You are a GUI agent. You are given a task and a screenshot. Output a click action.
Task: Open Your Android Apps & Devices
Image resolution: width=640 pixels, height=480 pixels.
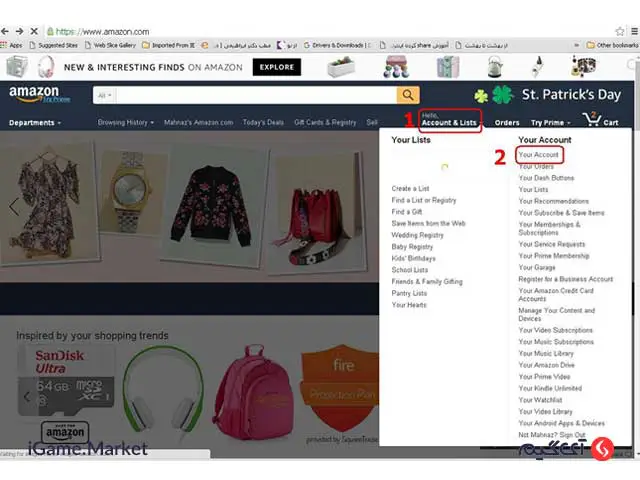(x=561, y=423)
